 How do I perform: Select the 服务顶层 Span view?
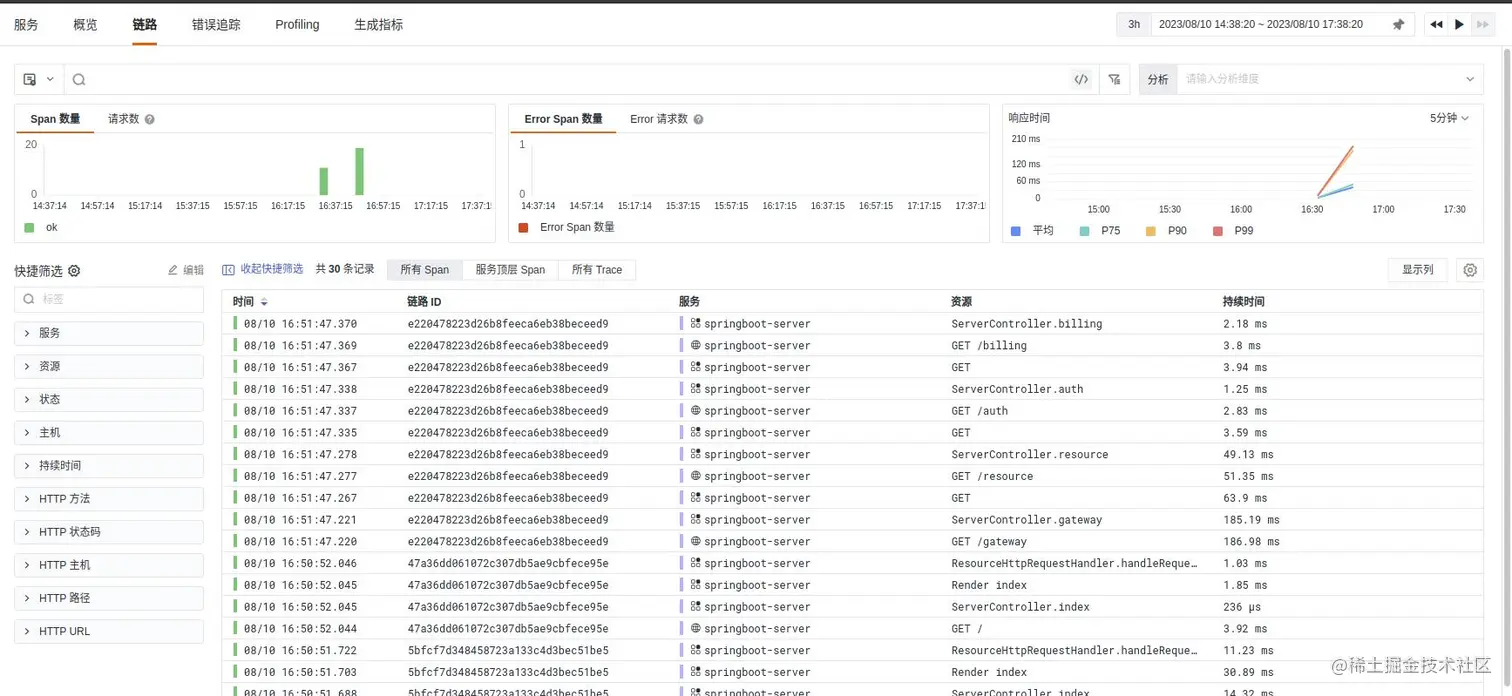click(x=510, y=270)
